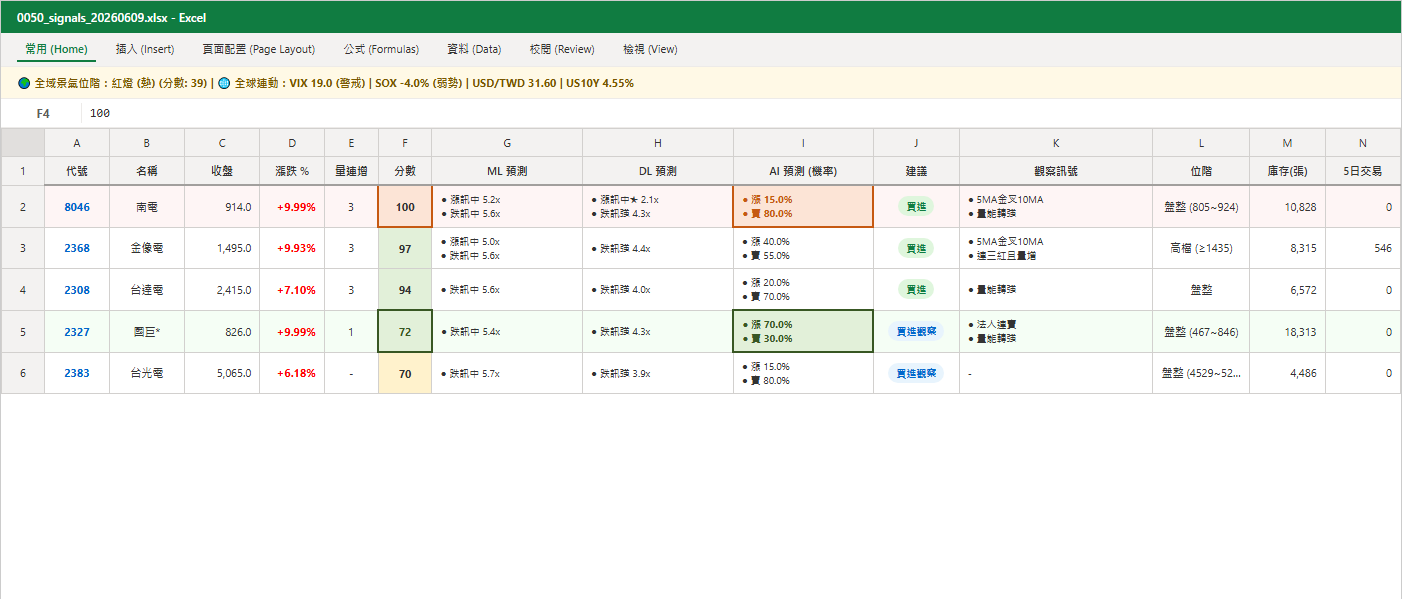Select the name cell 台光電
1402x599 pixels.
147,373
